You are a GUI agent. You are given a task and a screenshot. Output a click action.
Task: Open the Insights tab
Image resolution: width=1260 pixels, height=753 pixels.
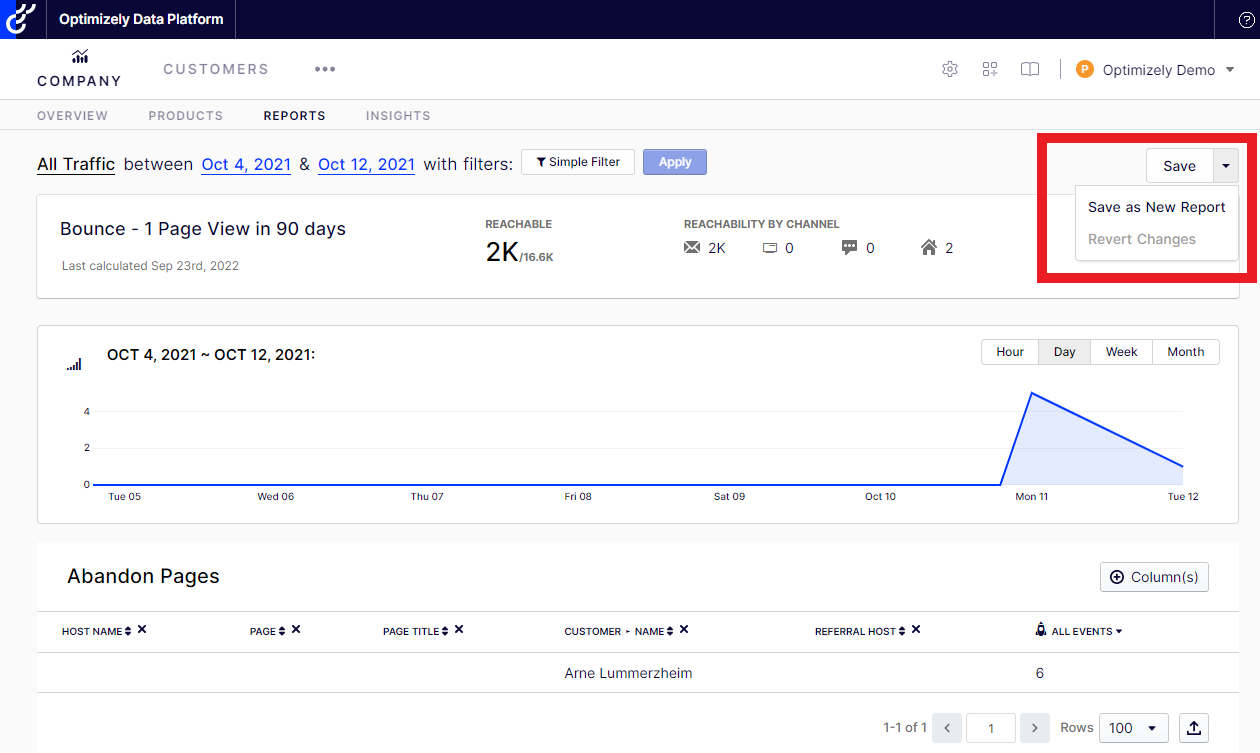click(x=398, y=116)
